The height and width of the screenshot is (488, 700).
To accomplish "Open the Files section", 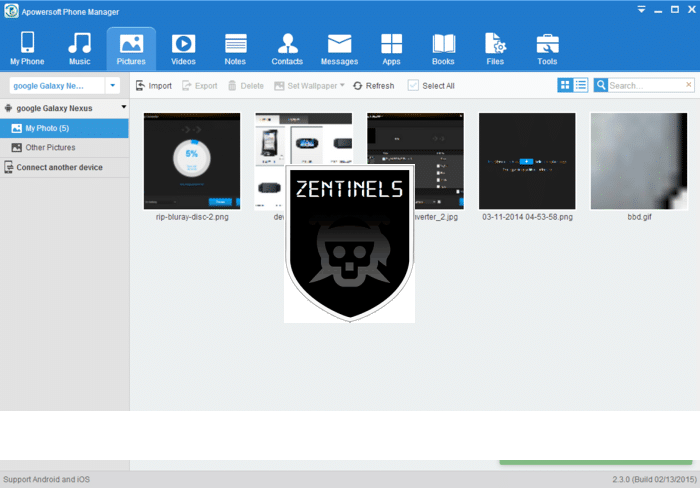I will pyautogui.click(x=495, y=49).
